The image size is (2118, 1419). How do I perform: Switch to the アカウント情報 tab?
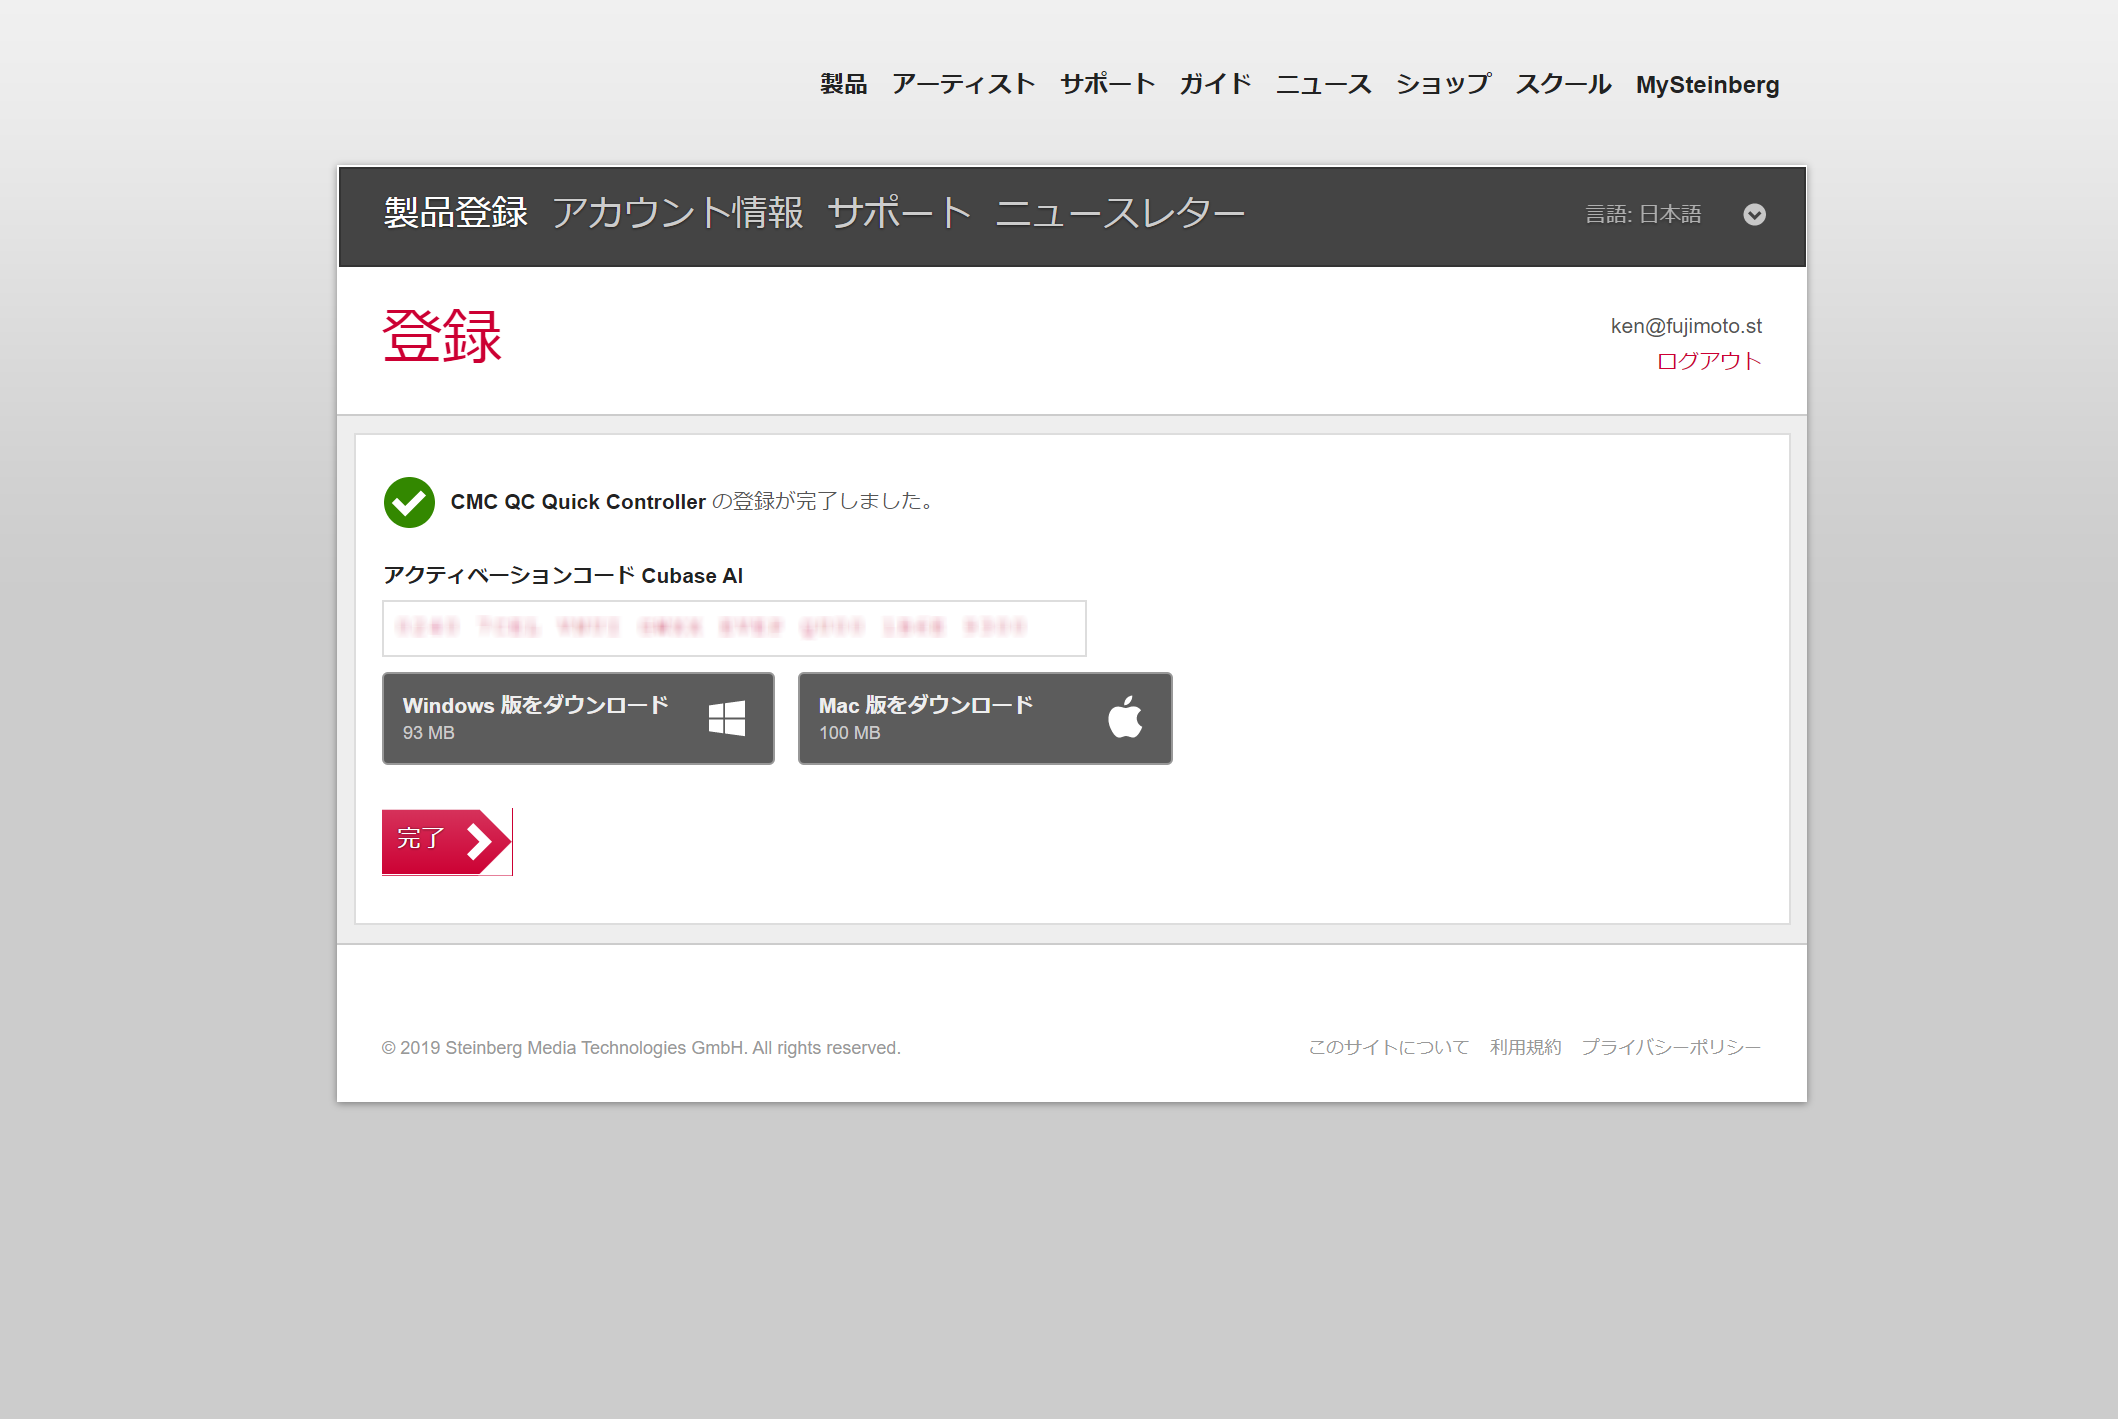click(678, 213)
